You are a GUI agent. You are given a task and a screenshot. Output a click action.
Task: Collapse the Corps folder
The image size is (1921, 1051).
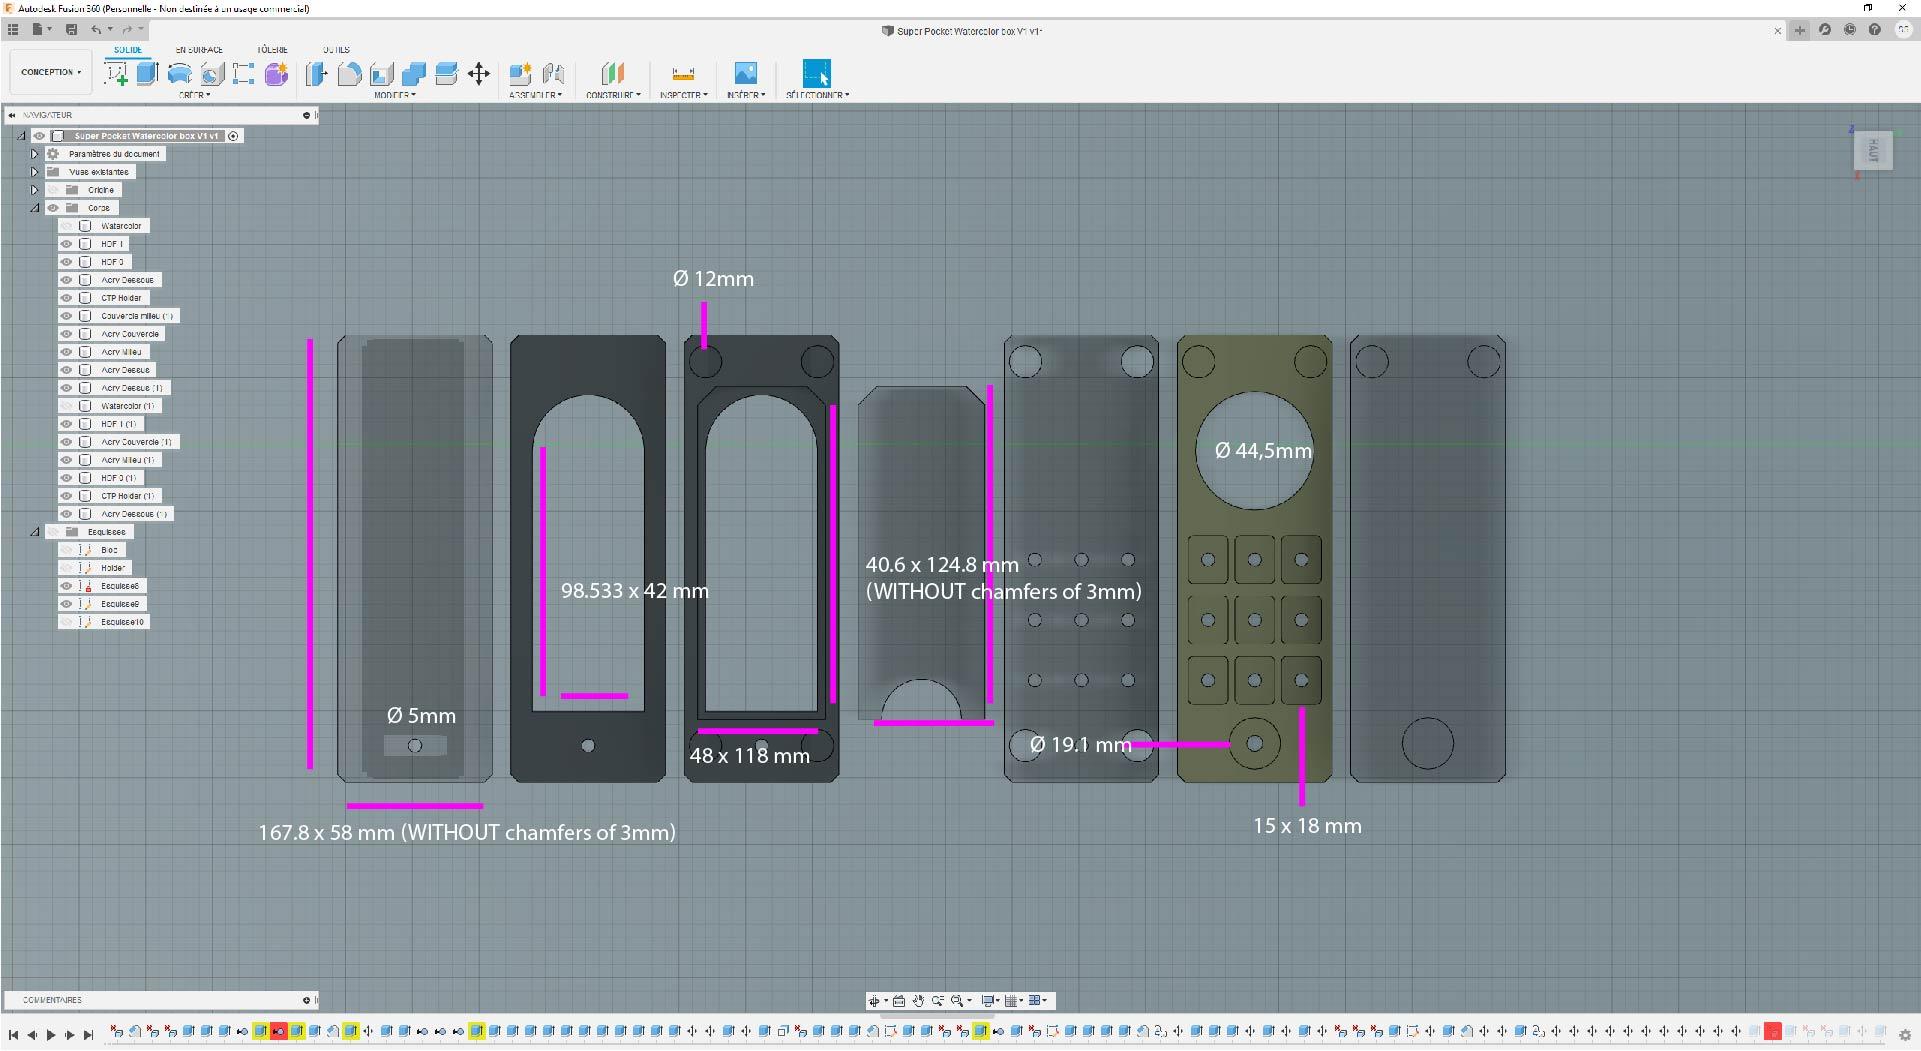point(34,208)
